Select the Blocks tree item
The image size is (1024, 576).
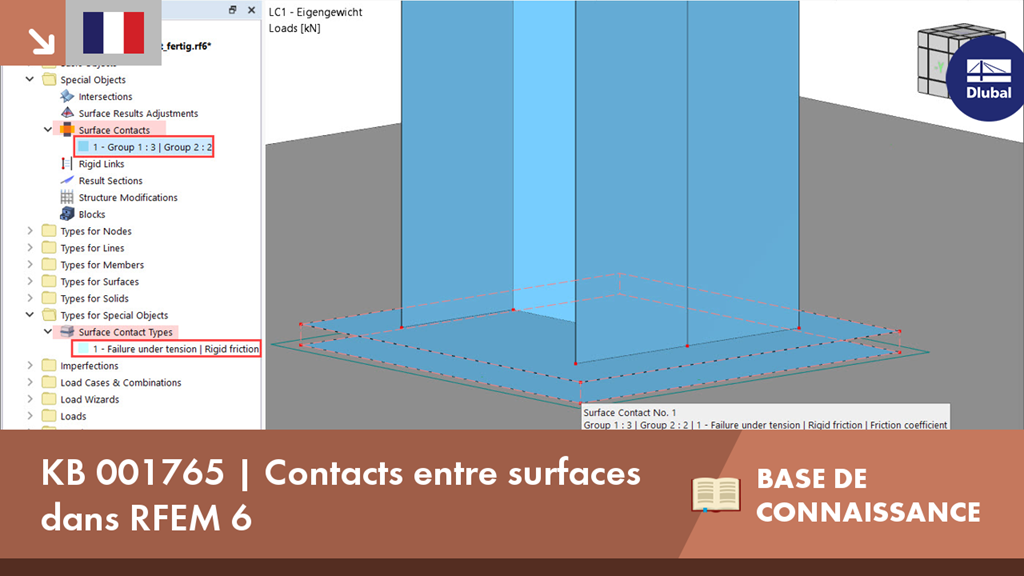[x=91, y=214]
